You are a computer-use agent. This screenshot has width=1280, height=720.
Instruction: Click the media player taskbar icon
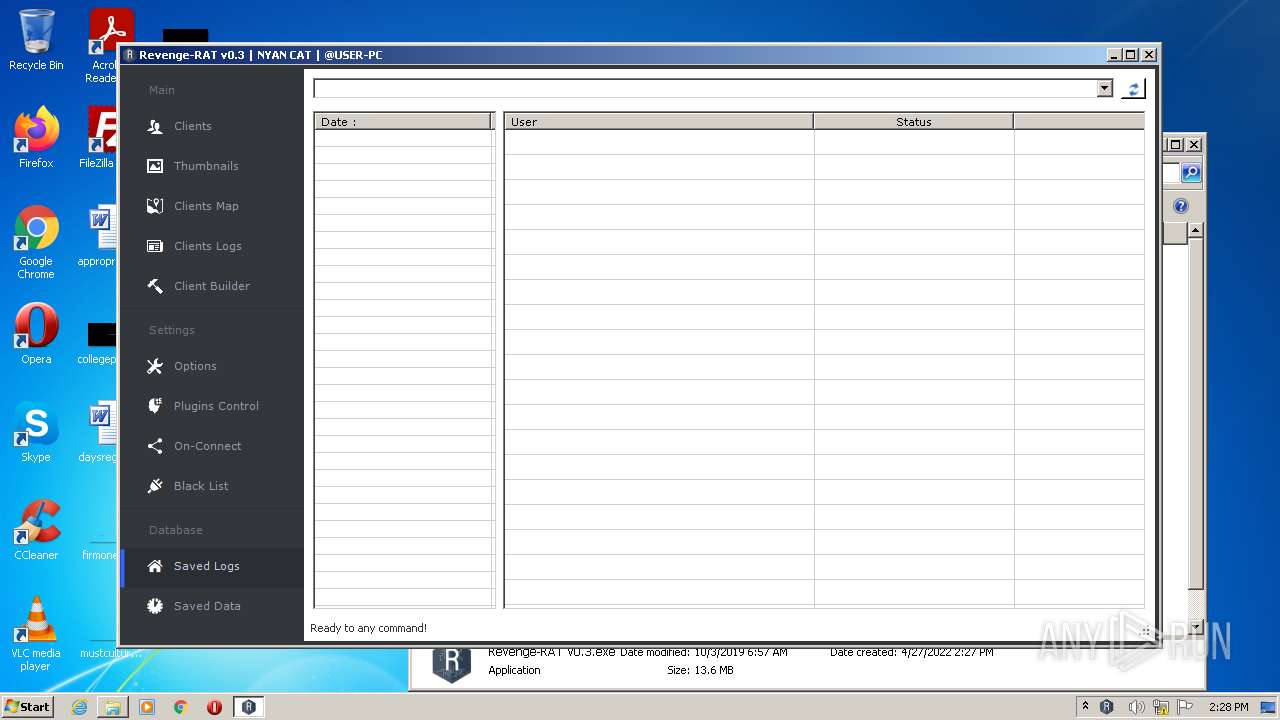pyautogui.click(x=147, y=707)
